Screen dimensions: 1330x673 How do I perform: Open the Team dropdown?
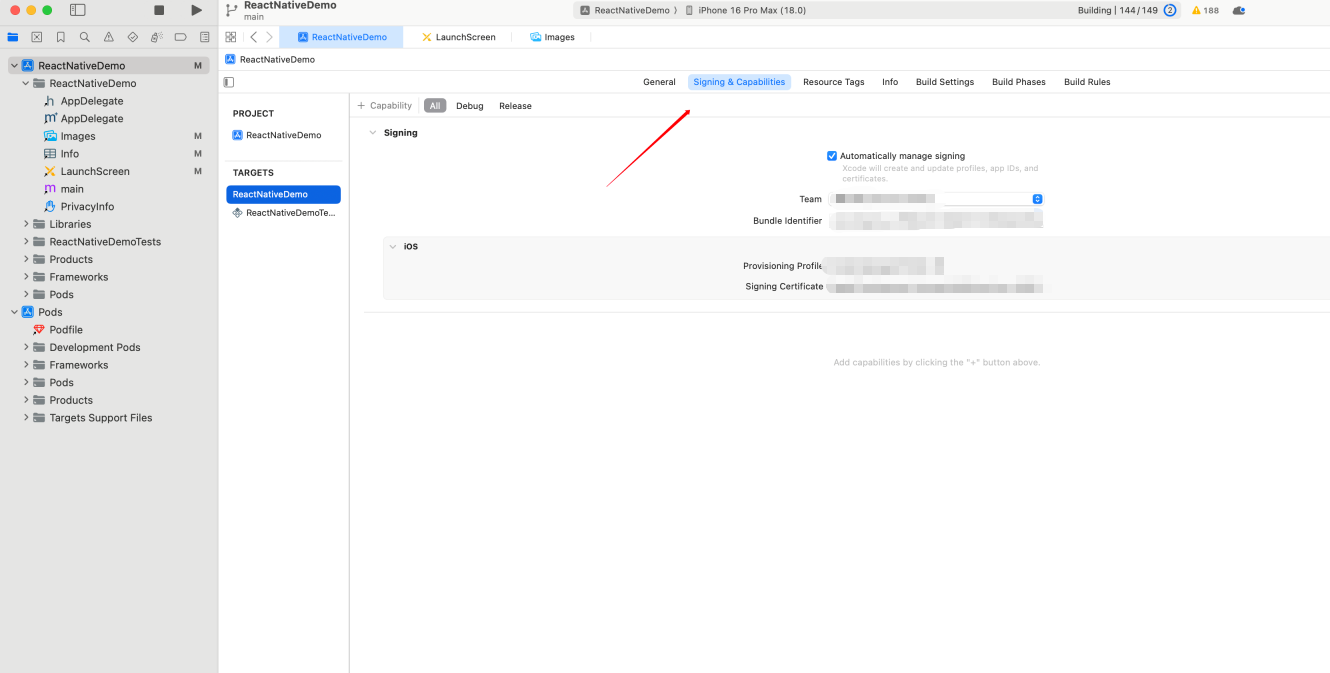[x=936, y=199]
